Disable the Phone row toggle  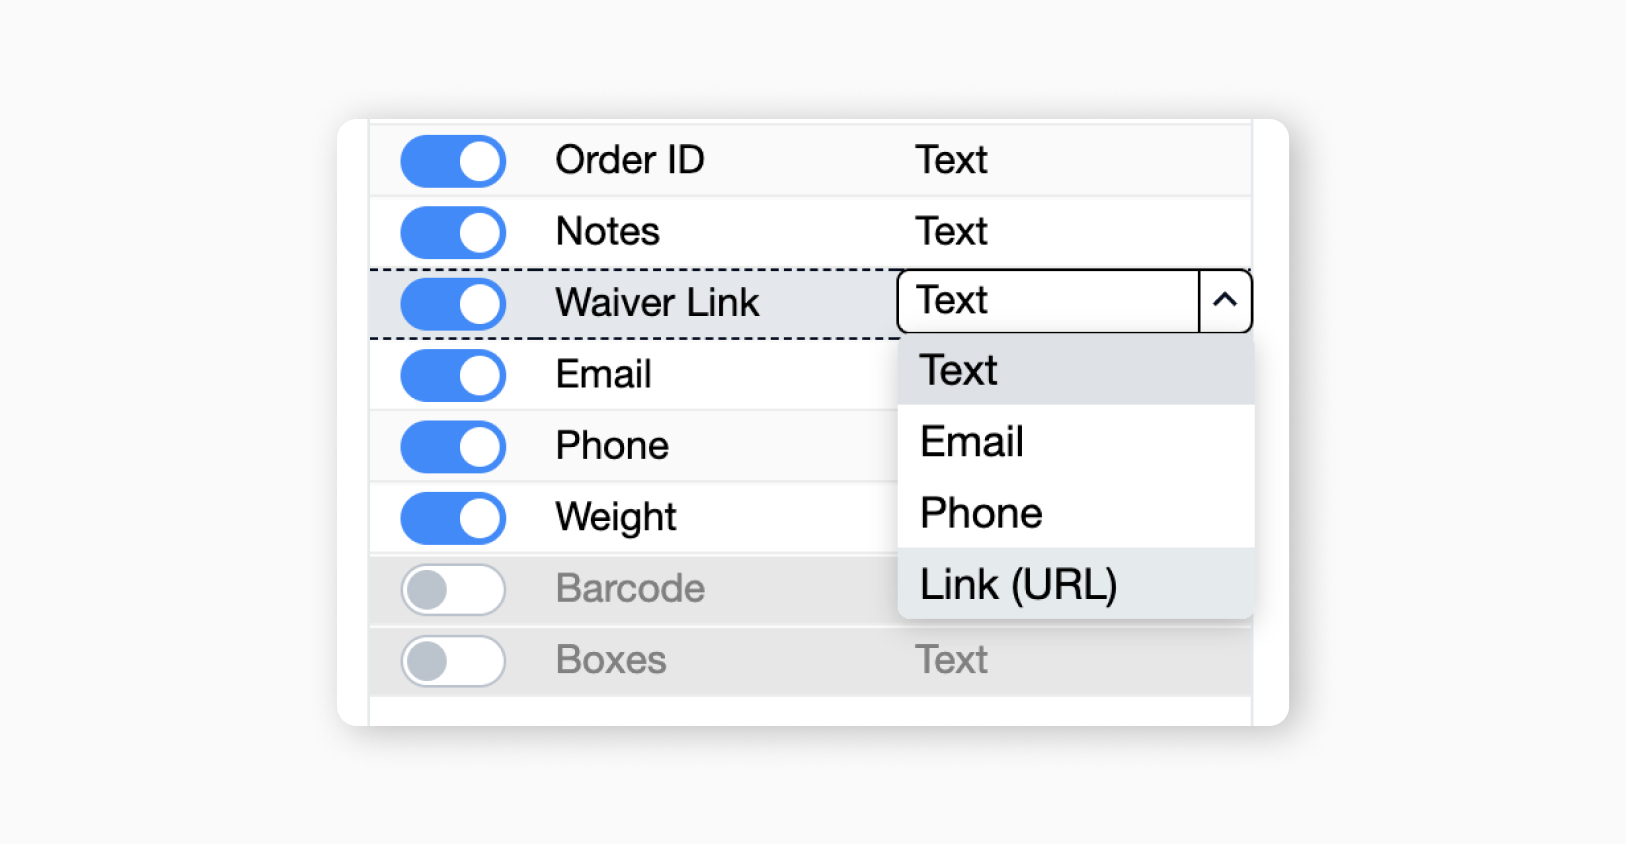(453, 447)
